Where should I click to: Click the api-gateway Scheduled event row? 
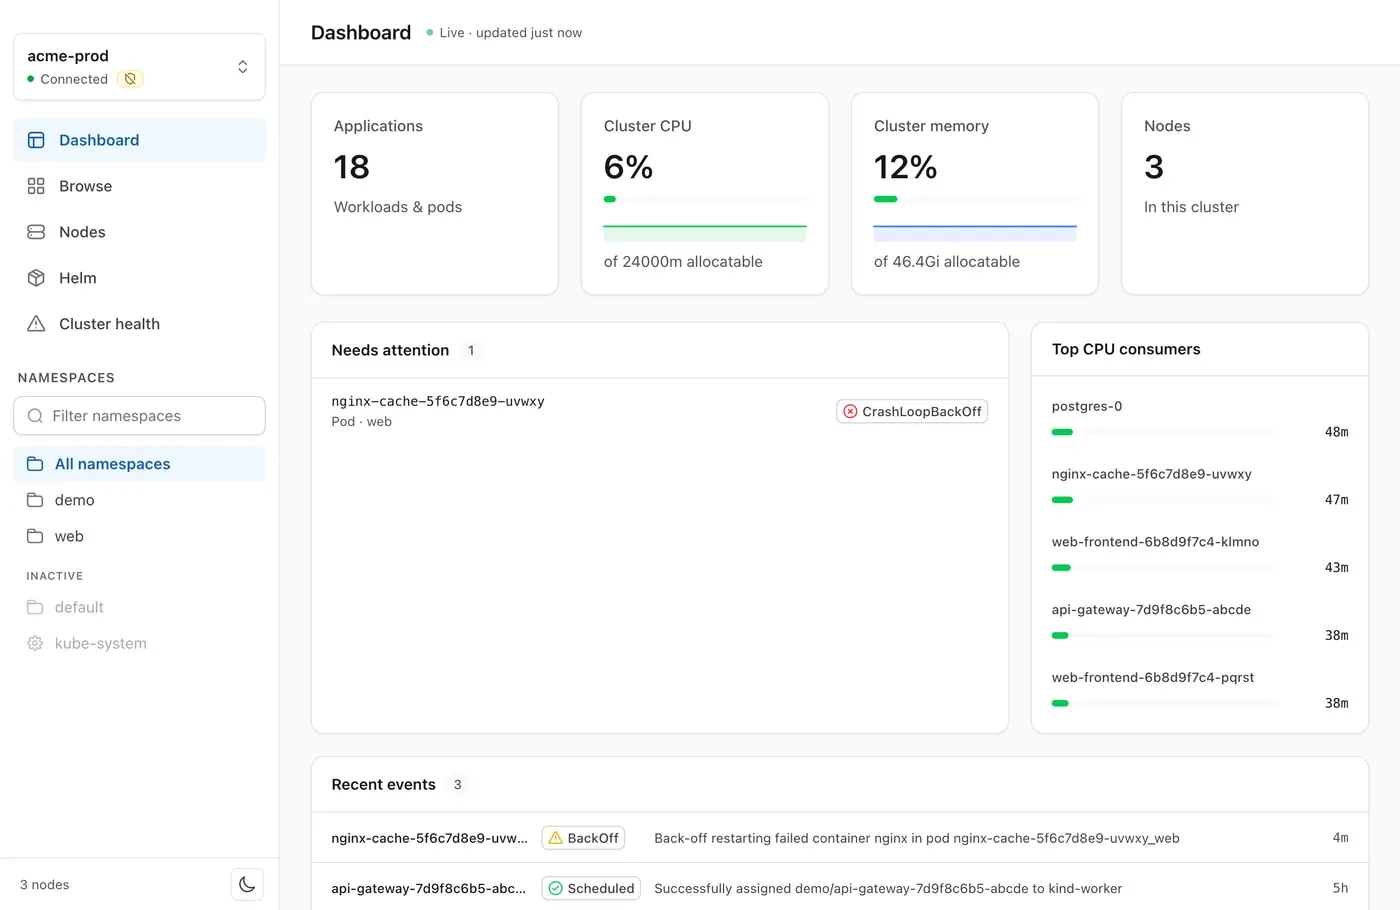[839, 888]
